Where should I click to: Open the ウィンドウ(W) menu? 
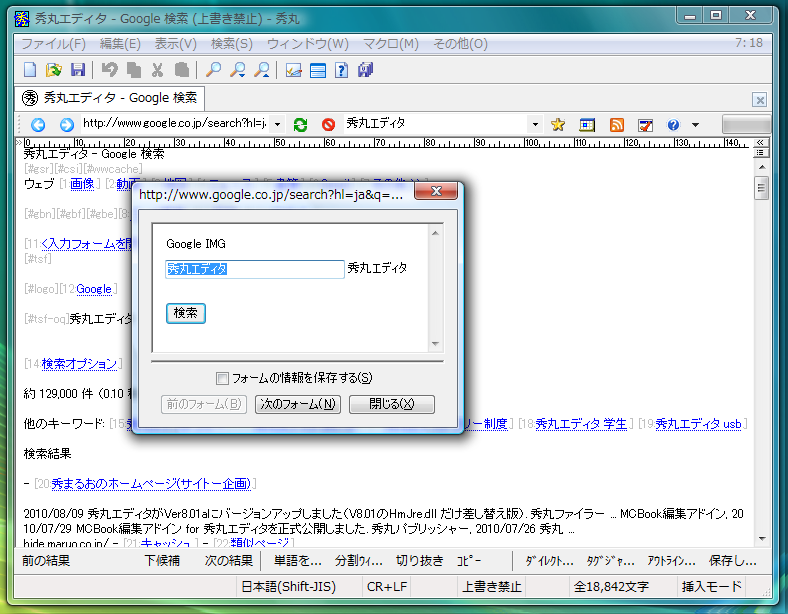[x=308, y=44]
